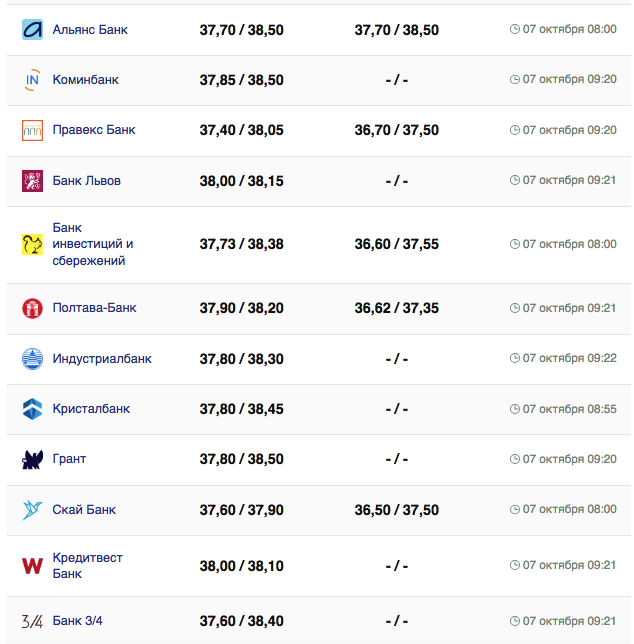This screenshot has height=644, width=634.
Task: Open the Альянс Банк link
Action: (x=90, y=30)
